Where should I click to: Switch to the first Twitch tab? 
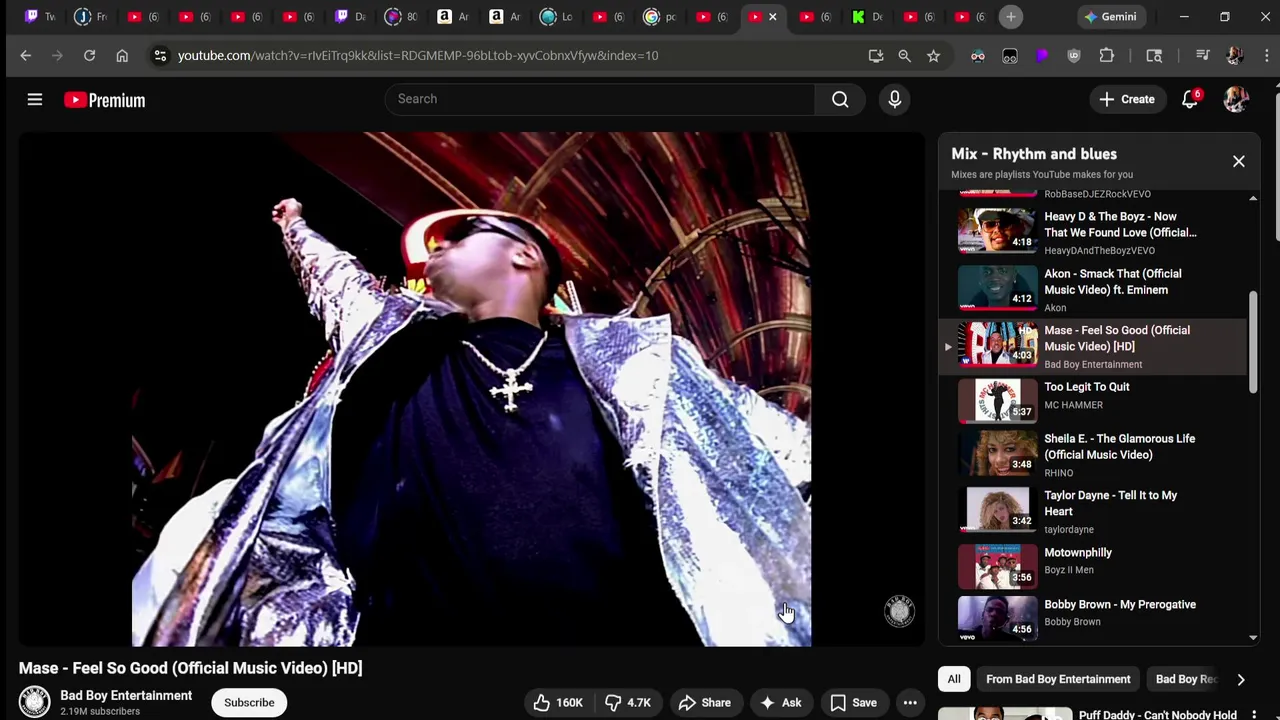(x=40, y=16)
